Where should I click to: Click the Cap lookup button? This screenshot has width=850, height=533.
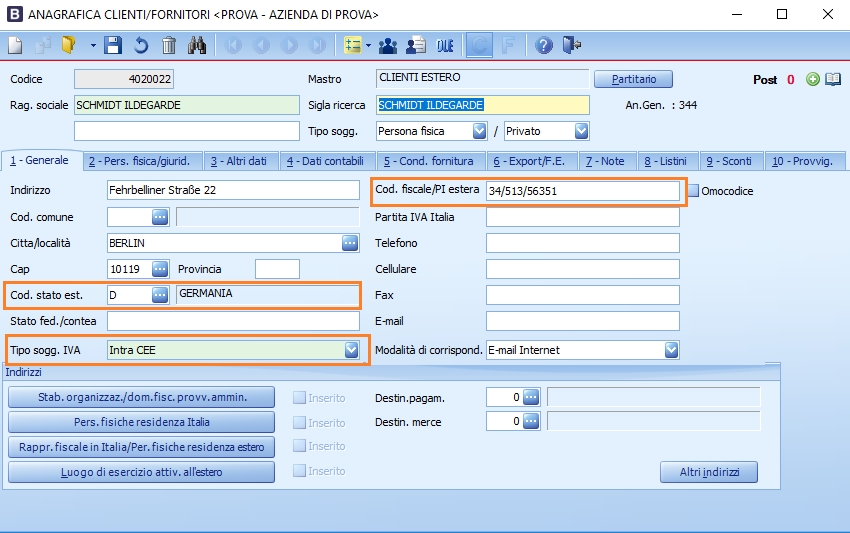[160, 269]
